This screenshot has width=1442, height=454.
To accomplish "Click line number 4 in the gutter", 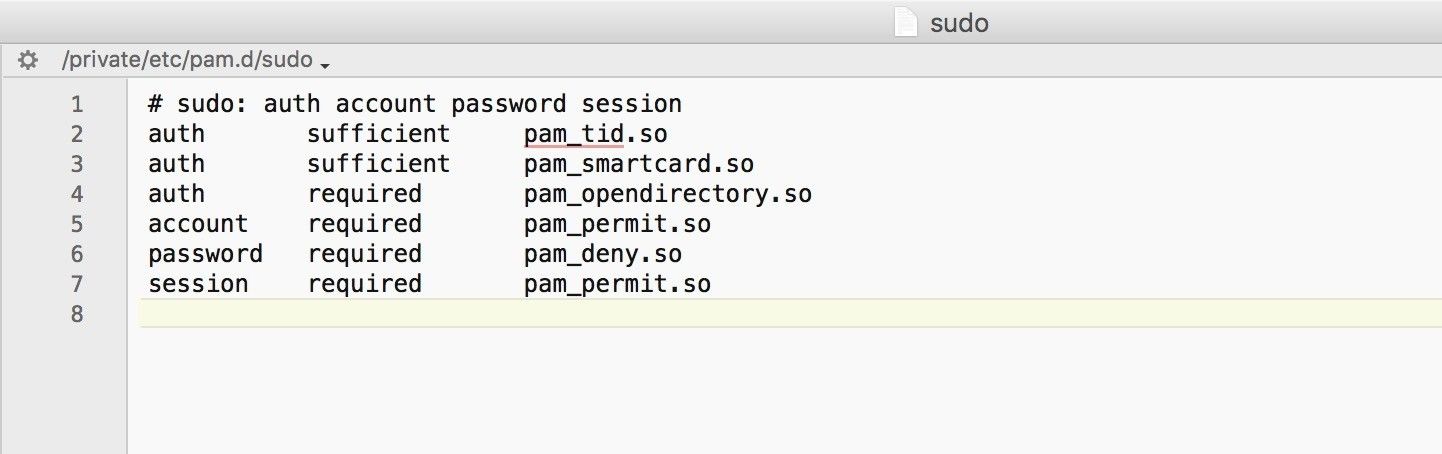I will click(x=77, y=194).
